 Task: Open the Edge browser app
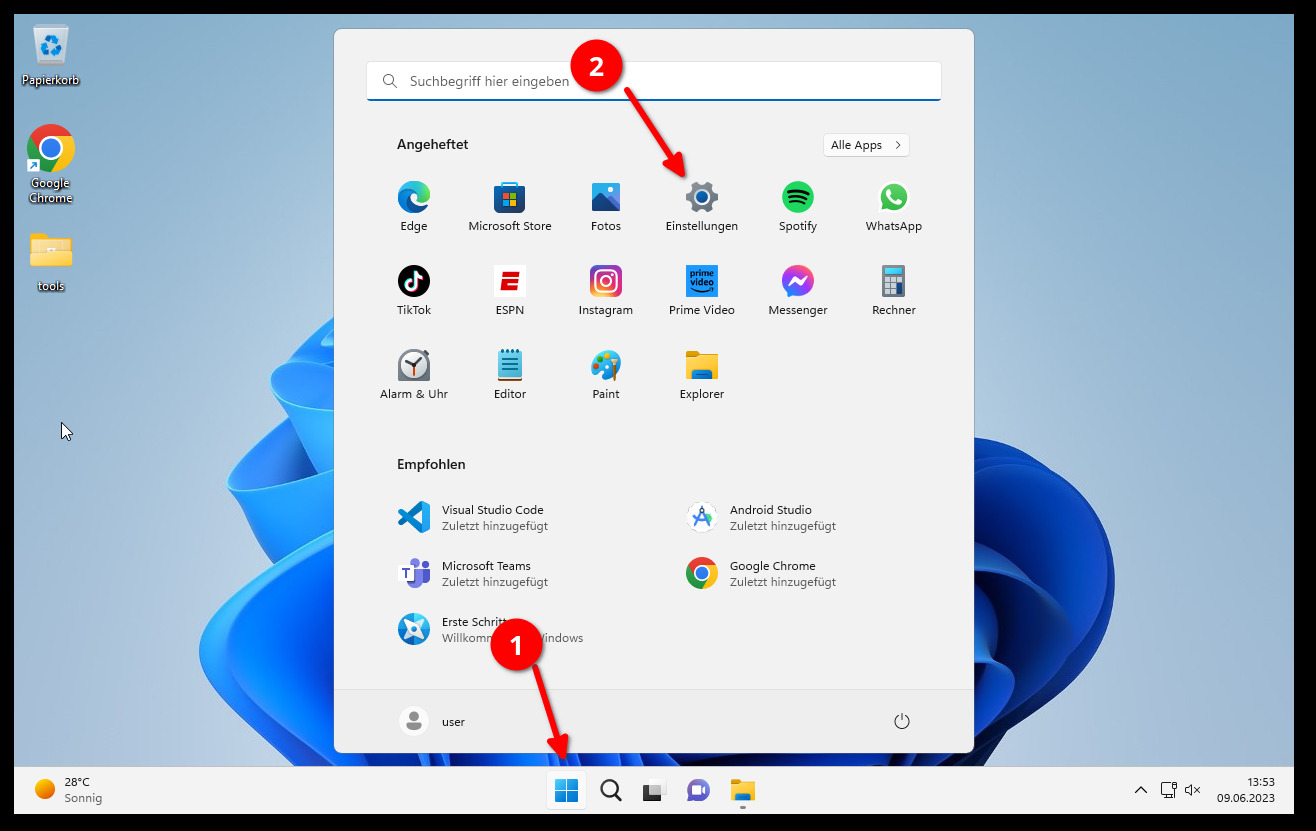click(414, 207)
